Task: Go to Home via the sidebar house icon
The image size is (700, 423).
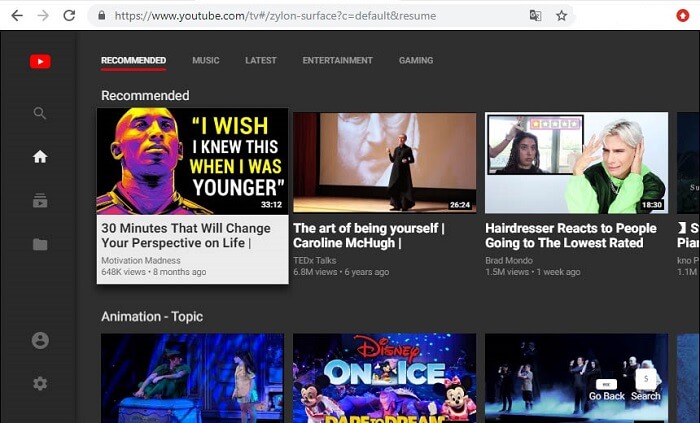Action: (40, 156)
